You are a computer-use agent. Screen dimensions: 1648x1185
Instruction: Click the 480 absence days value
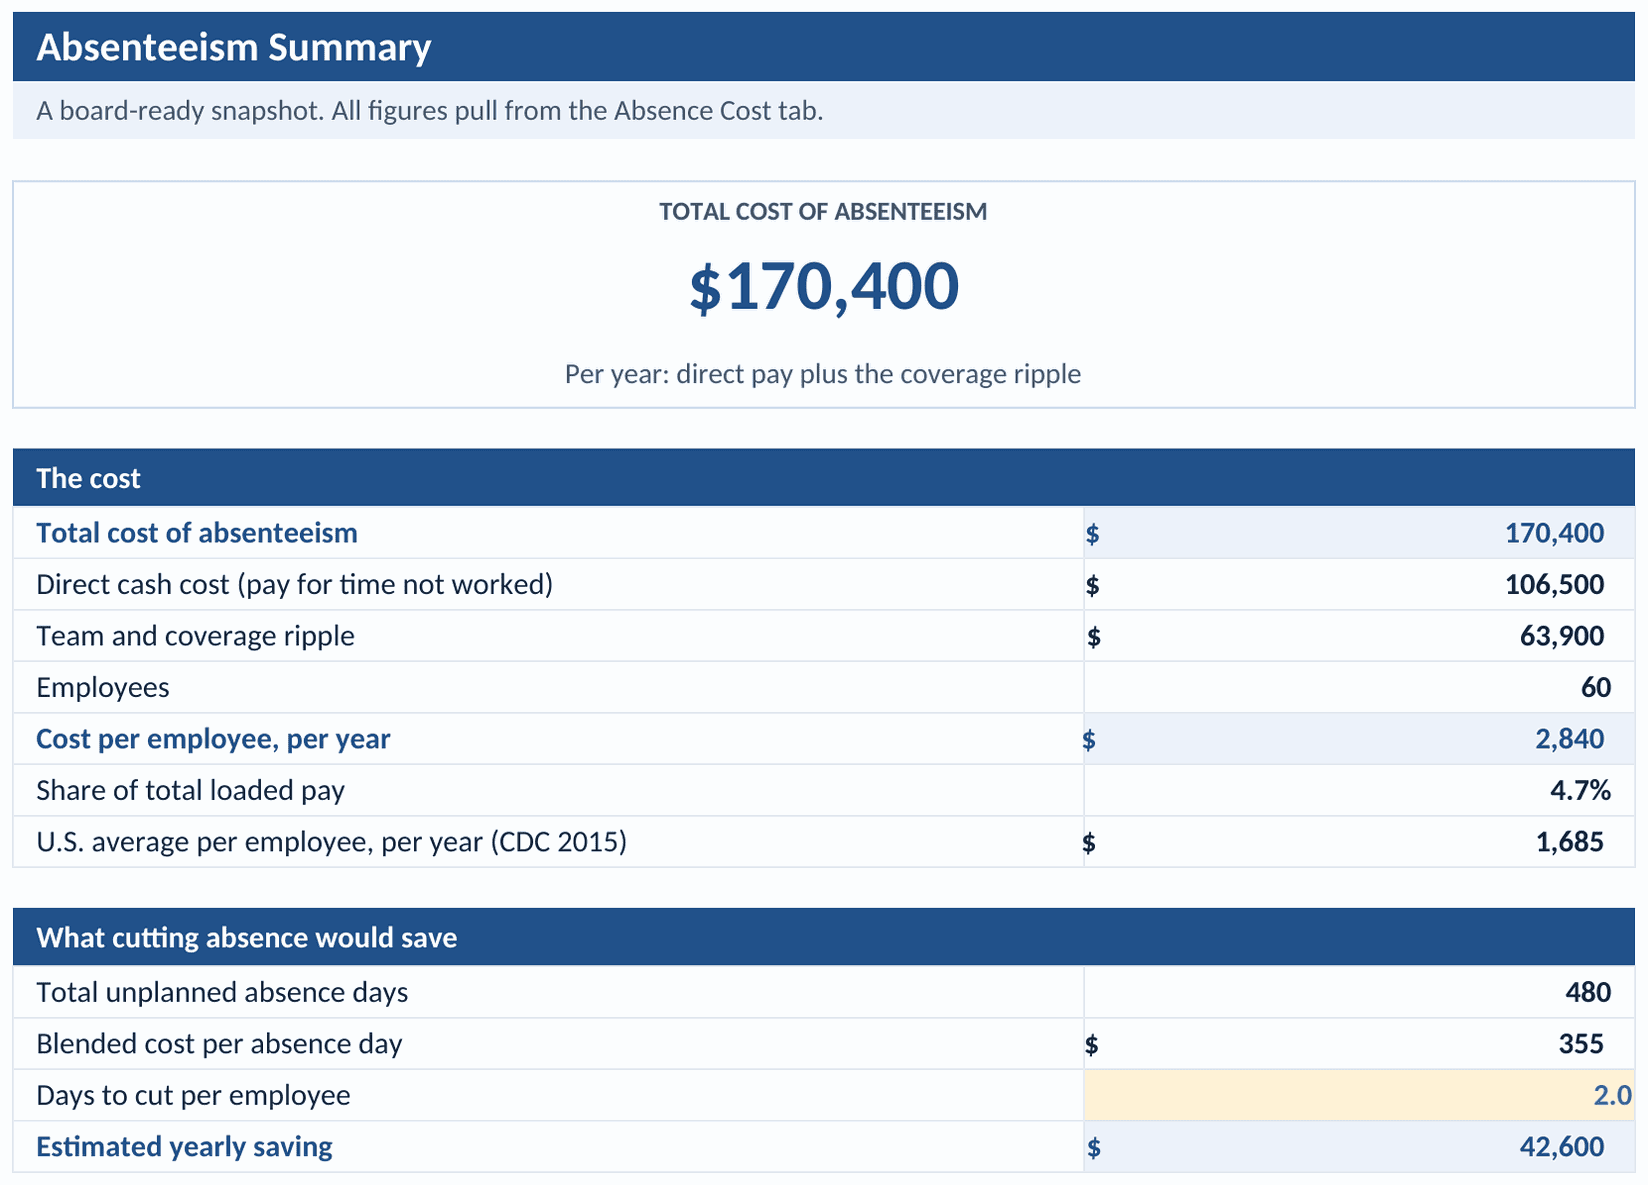pyautogui.click(x=1588, y=992)
